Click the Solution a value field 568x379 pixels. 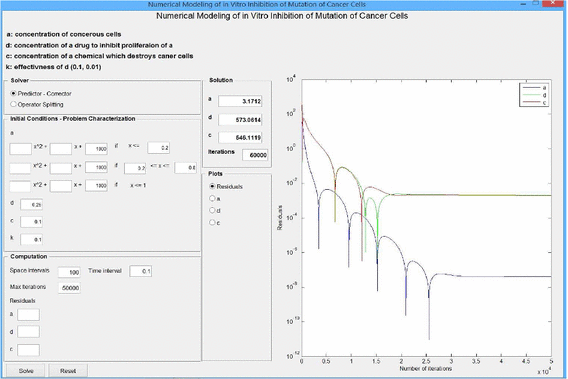[x=240, y=101]
